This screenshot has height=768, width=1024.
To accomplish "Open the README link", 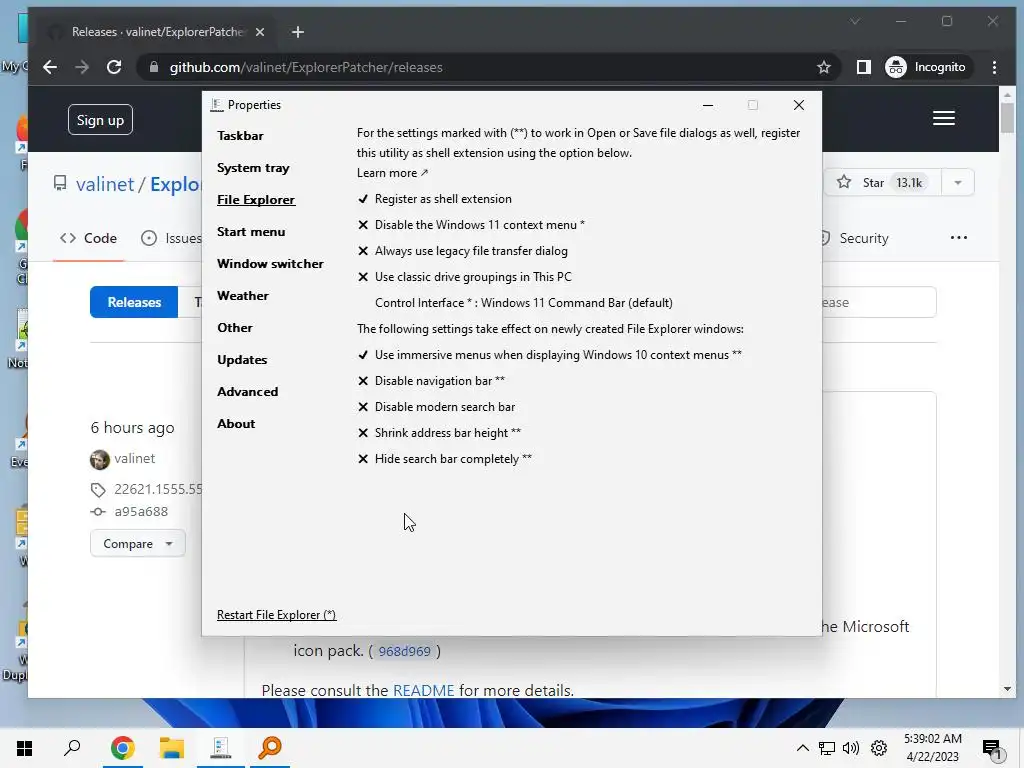I will 423,690.
